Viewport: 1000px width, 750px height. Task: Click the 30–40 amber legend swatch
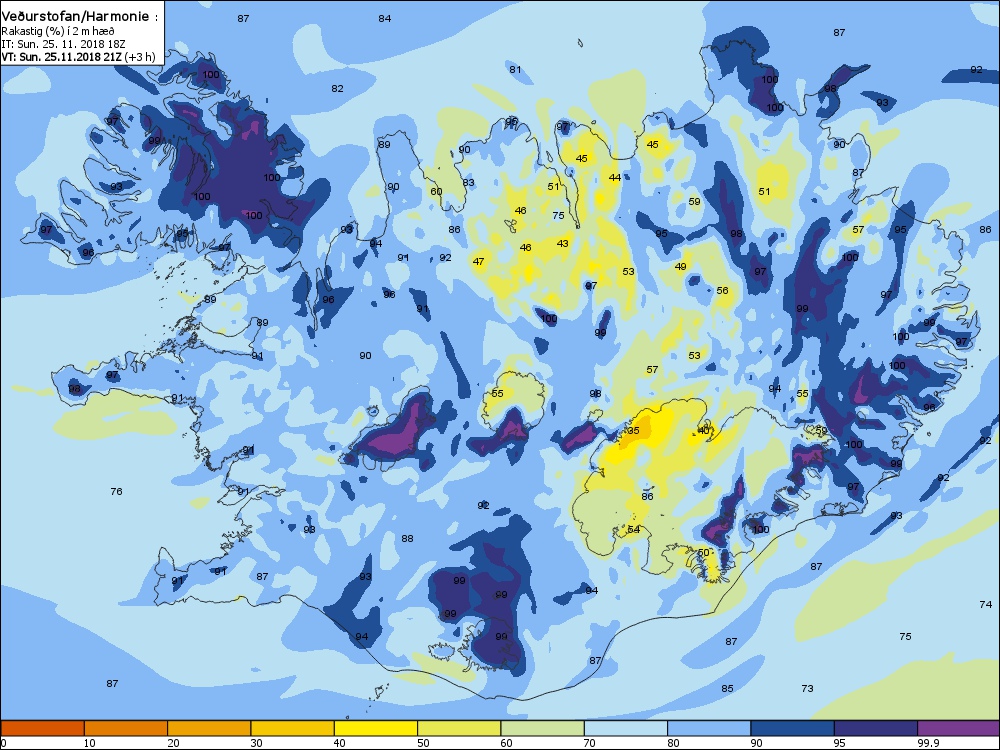pyautogui.click(x=293, y=728)
